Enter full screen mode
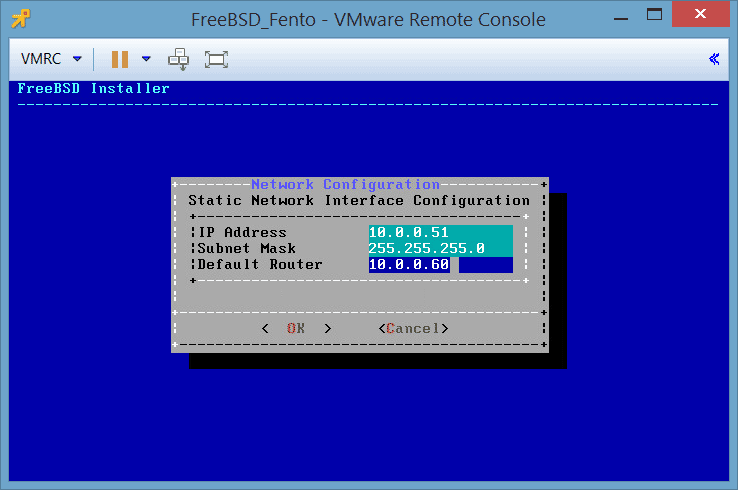The width and height of the screenshot is (738, 490). (x=216, y=59)
